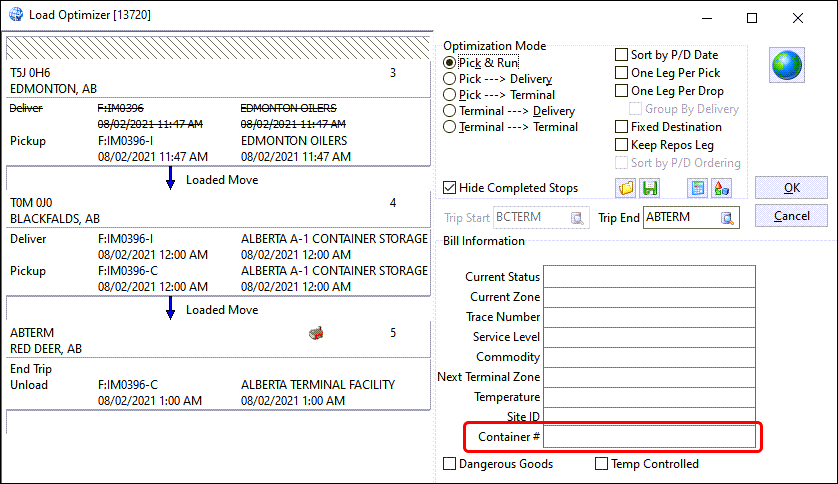Click the colored shapes icon

(x=721, y=188)
